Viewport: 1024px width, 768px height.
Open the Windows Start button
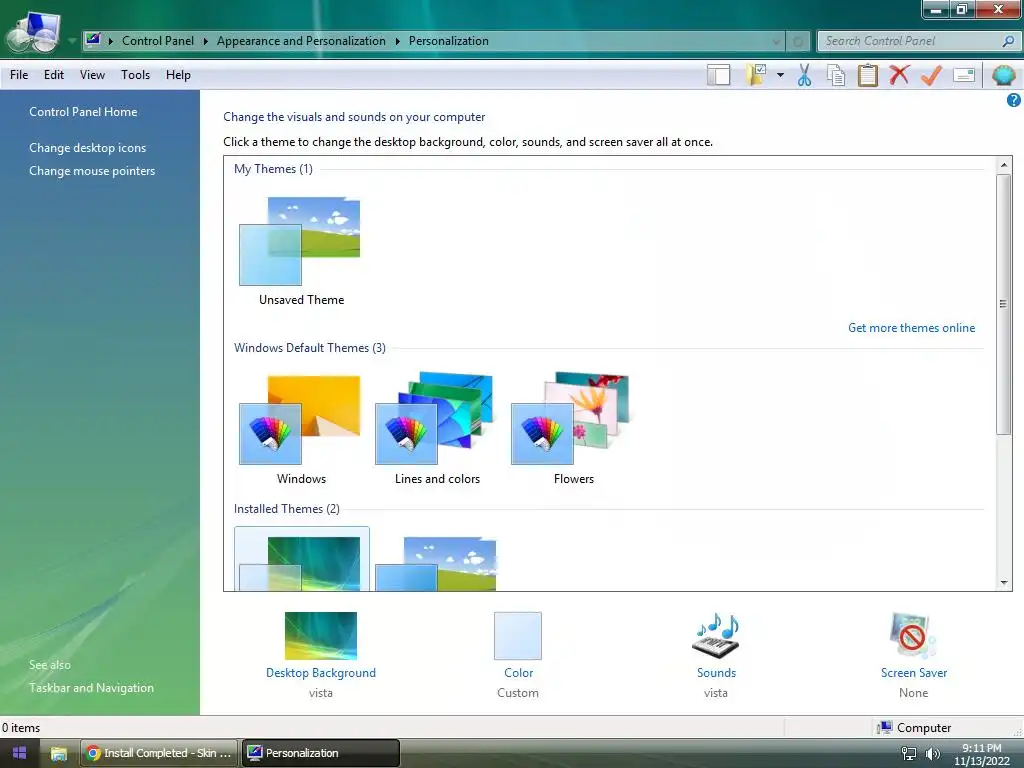click(x=20, y=753)
